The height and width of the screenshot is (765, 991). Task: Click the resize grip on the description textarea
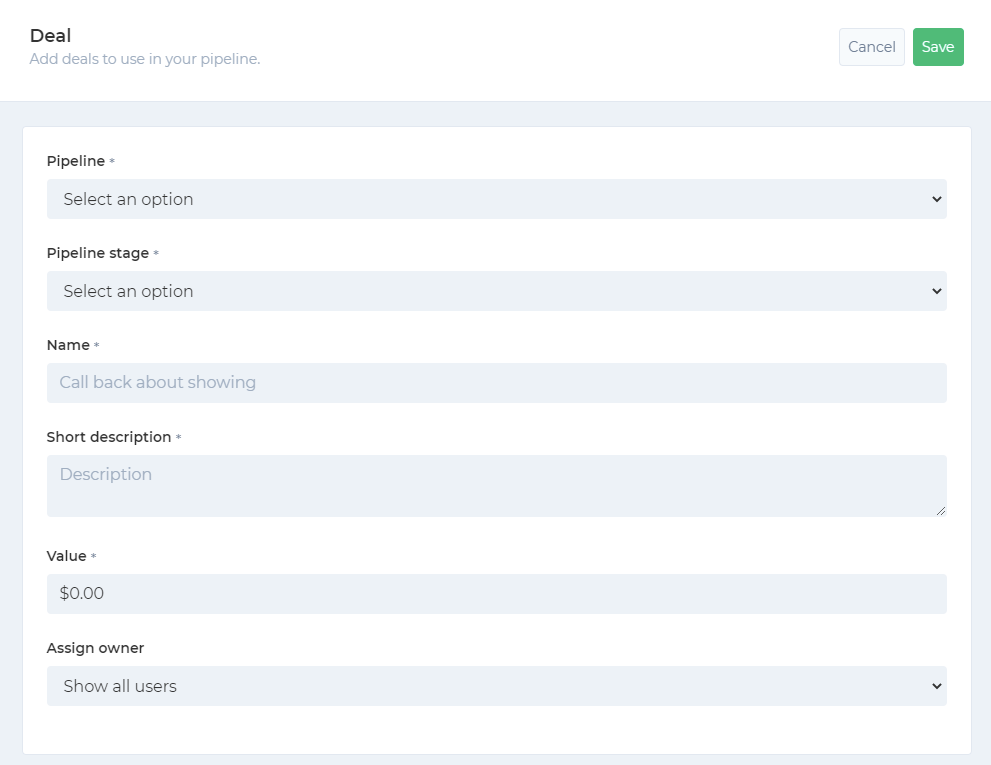941,511
